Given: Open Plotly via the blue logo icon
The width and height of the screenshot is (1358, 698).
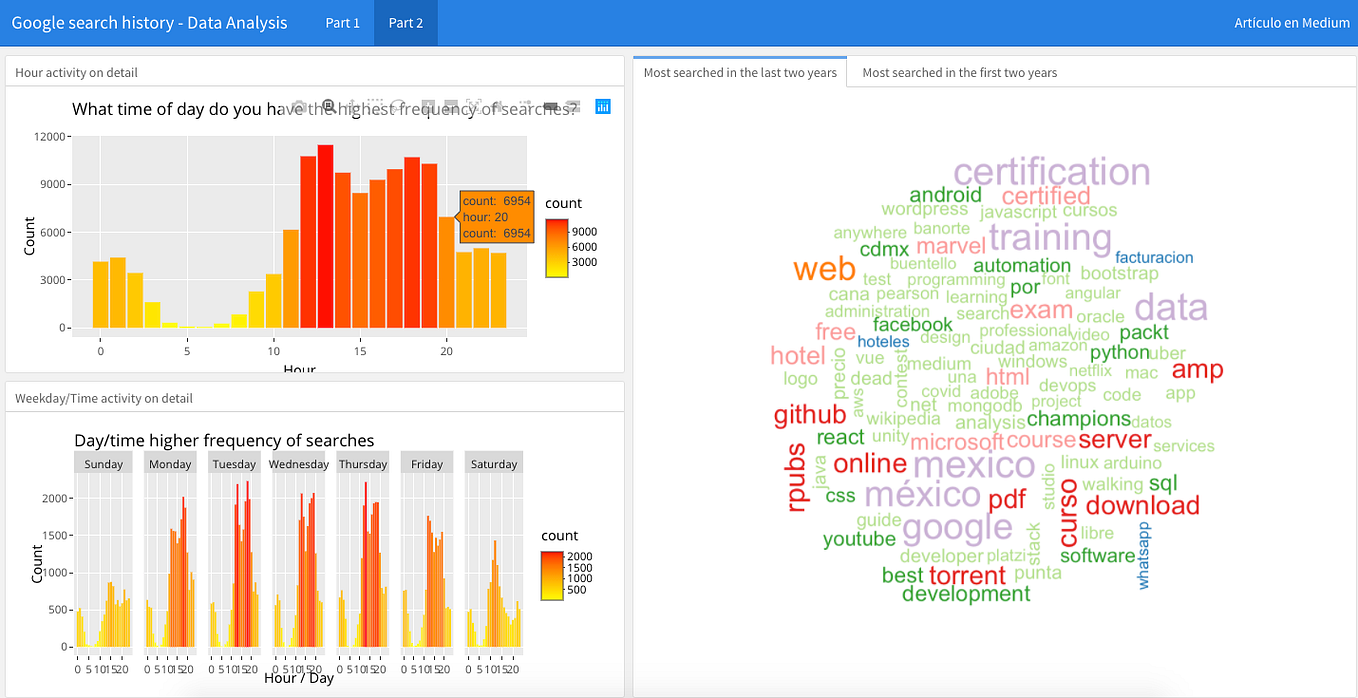Looking at the screenshot, I should click(603, 106).
